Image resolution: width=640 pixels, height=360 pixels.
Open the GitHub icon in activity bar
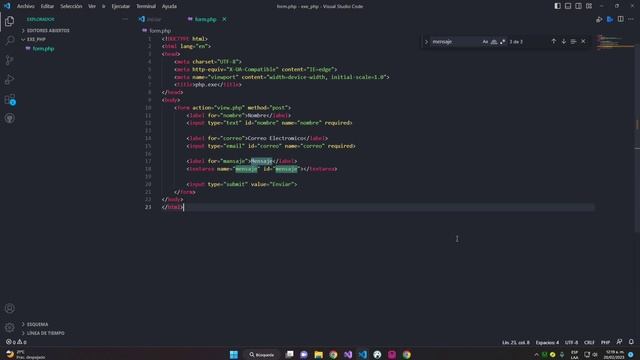pyautogui.click(x=9, y=118)
